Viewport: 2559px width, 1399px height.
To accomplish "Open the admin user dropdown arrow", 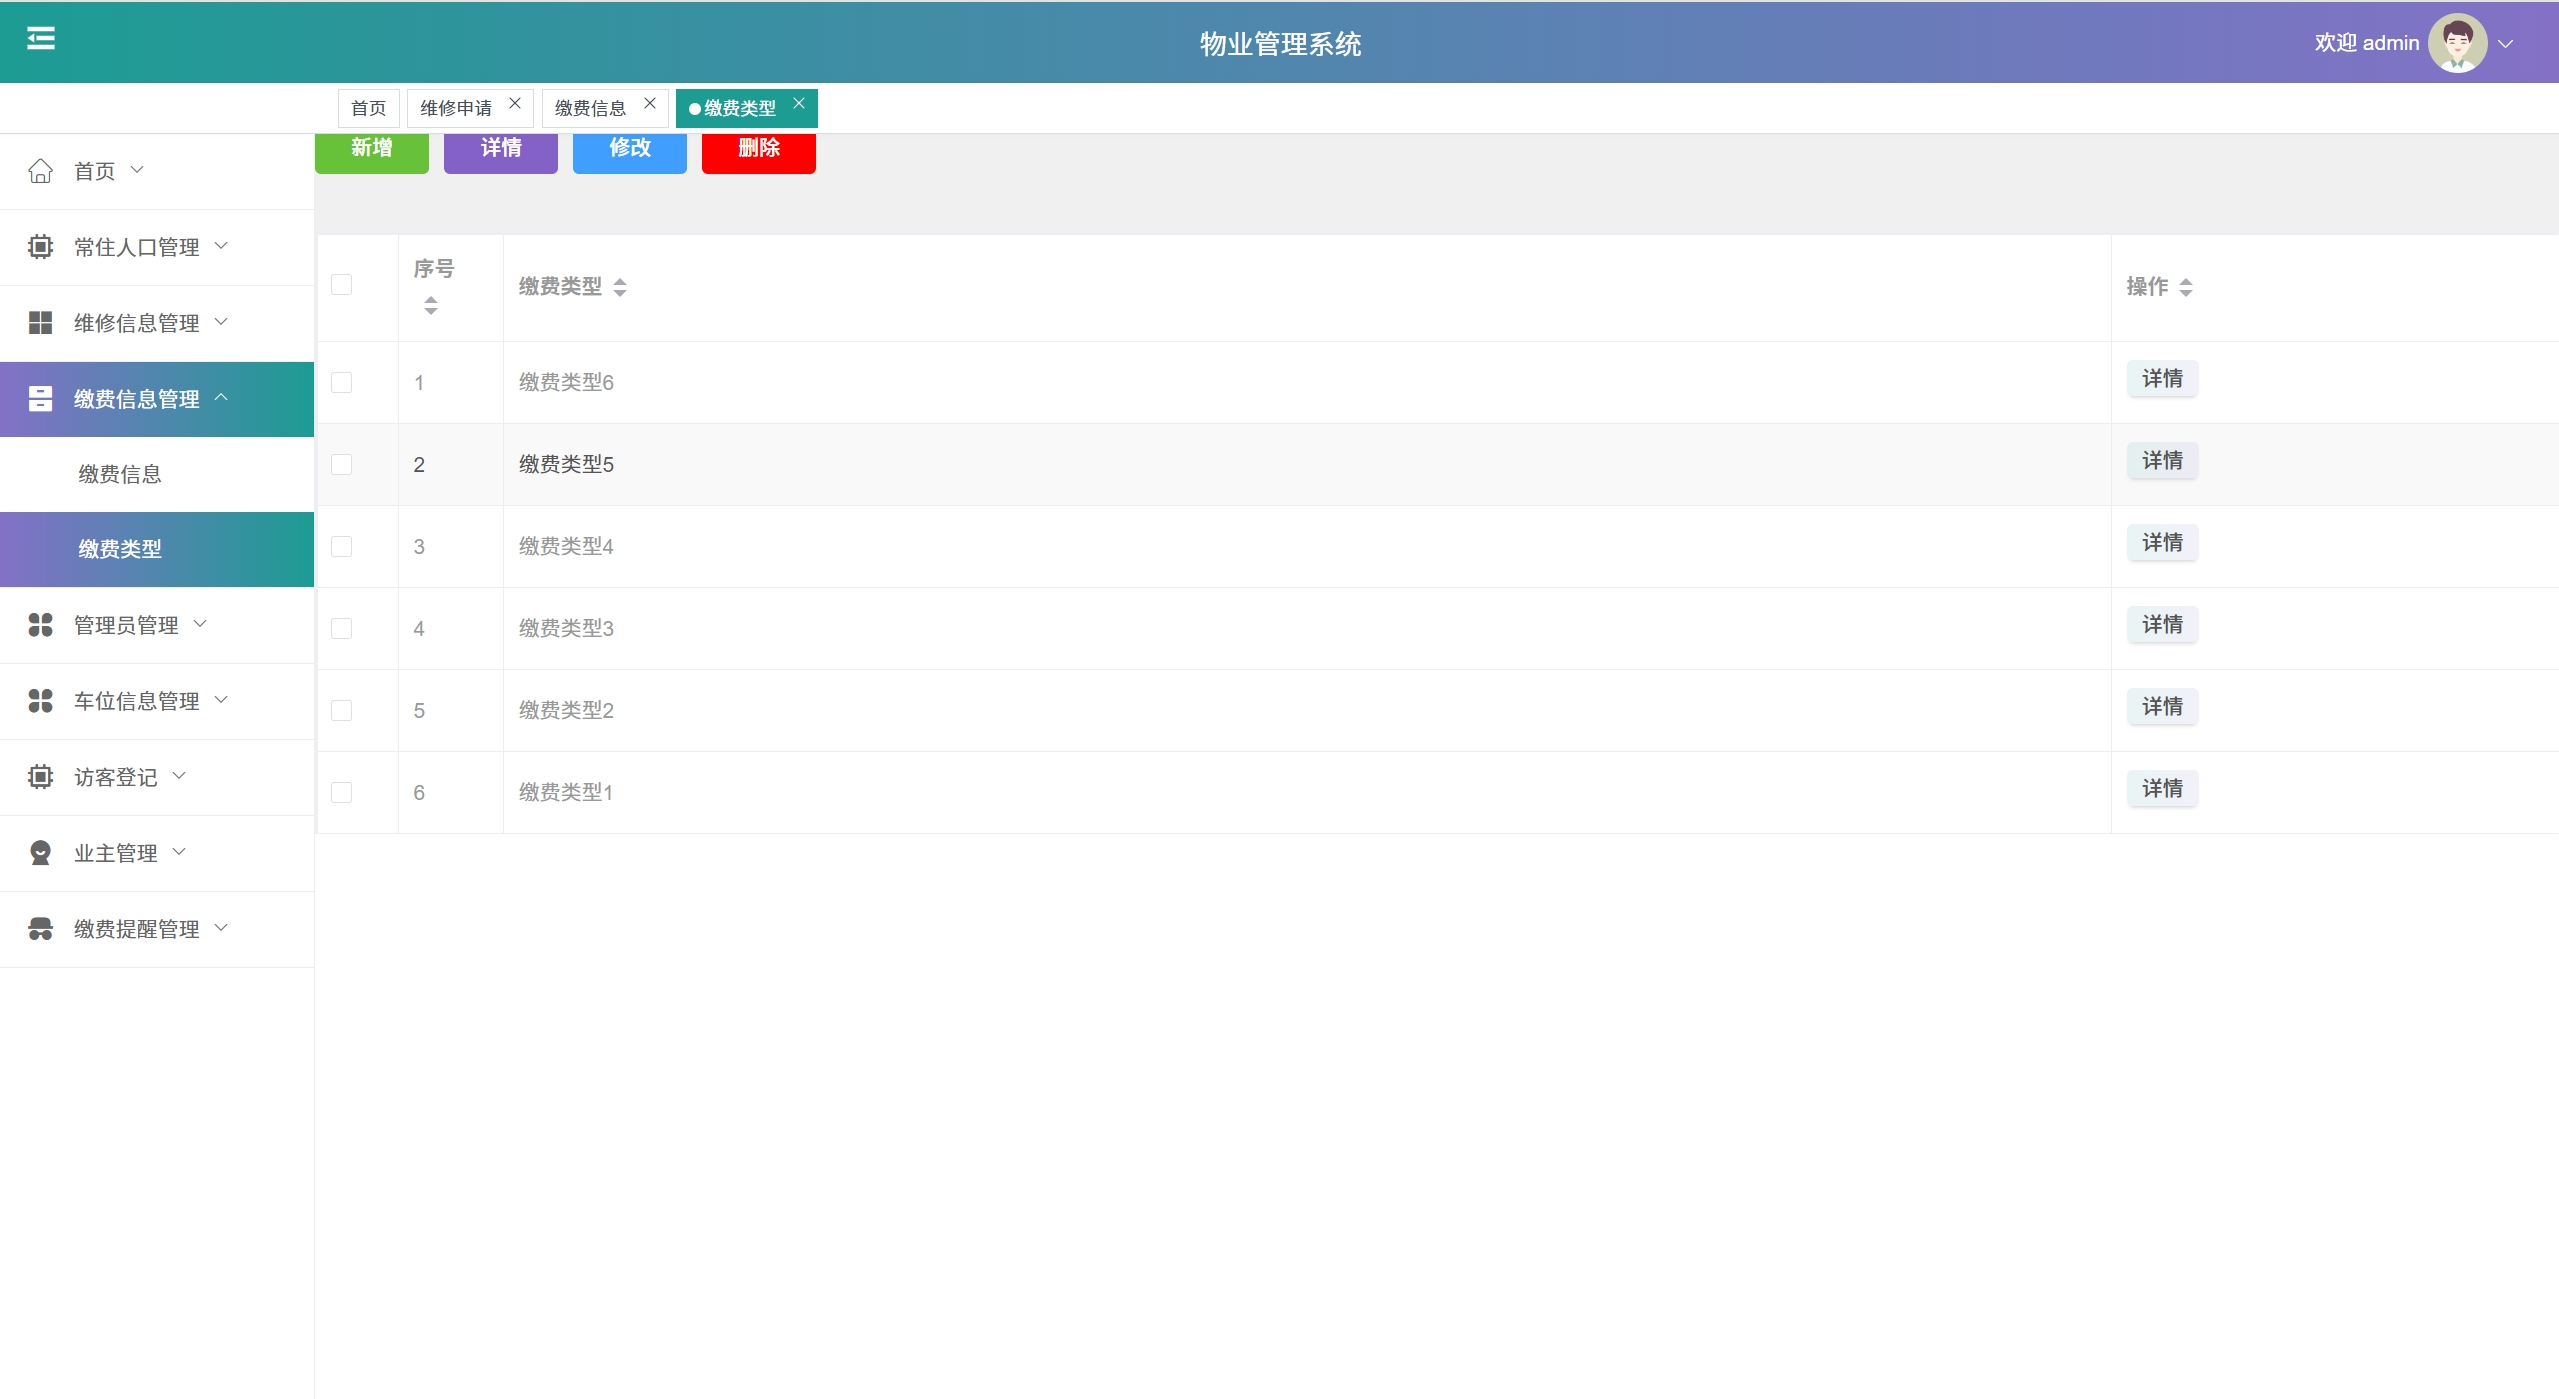I will 2505,44.
